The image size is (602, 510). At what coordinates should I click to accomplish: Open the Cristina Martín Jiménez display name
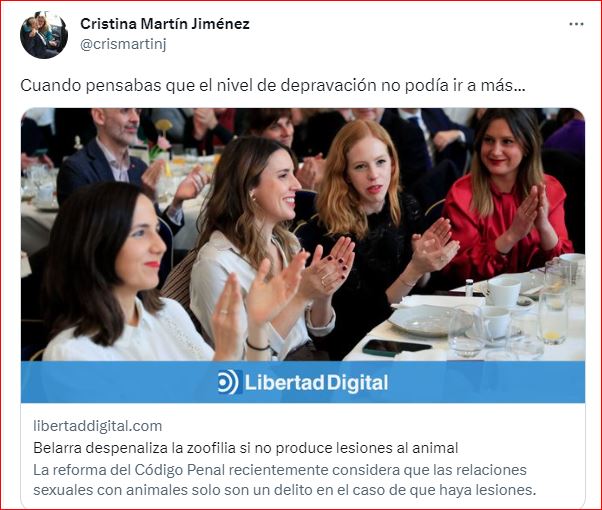[165, 24]
